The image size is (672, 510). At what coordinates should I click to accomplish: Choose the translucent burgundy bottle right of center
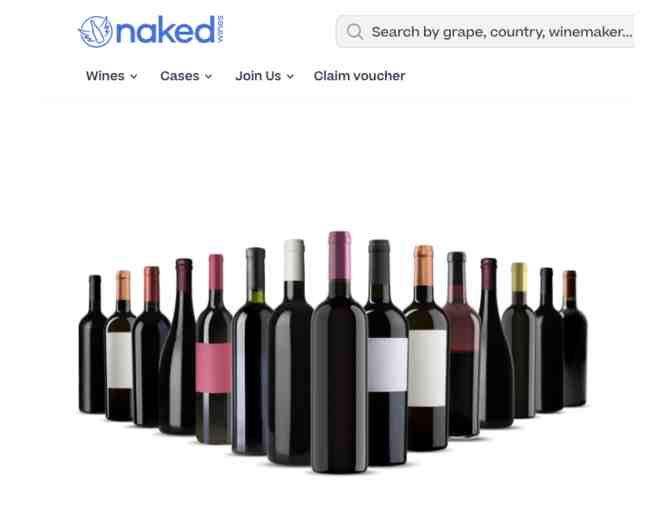[x=462, y=344]
